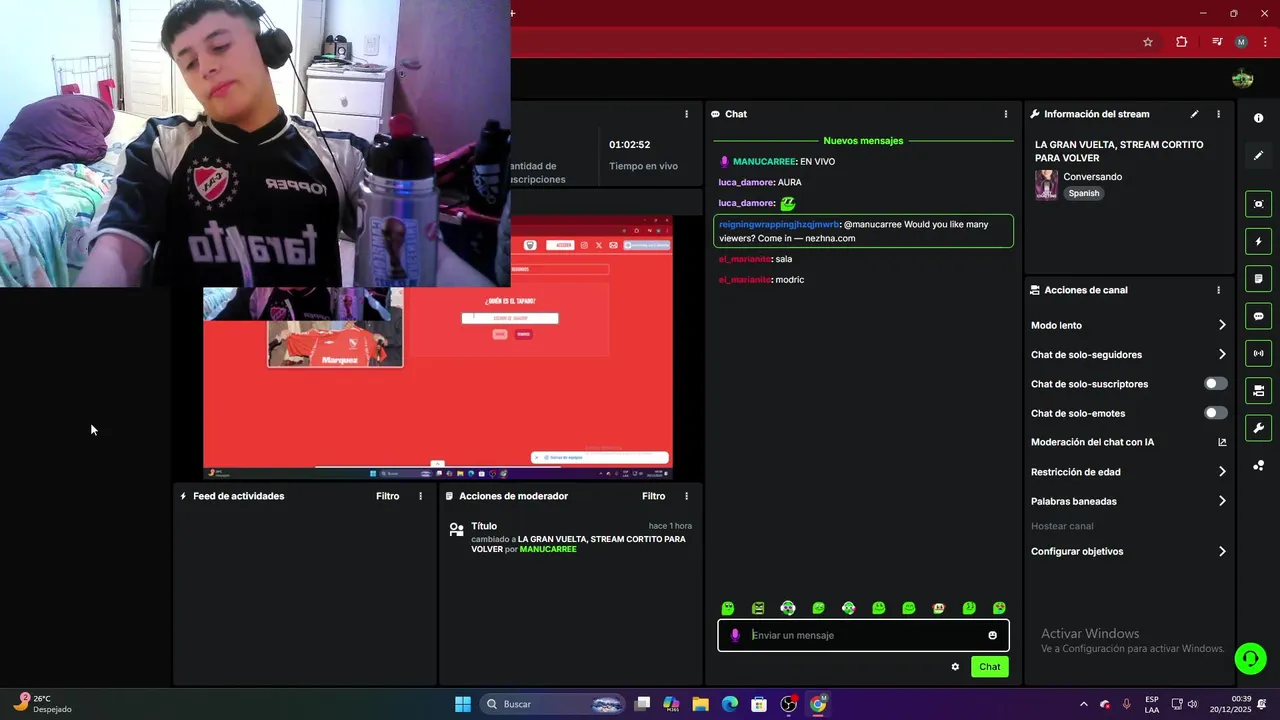Toggle Chat de solo-emotes switch

[x=1216, y=413]
